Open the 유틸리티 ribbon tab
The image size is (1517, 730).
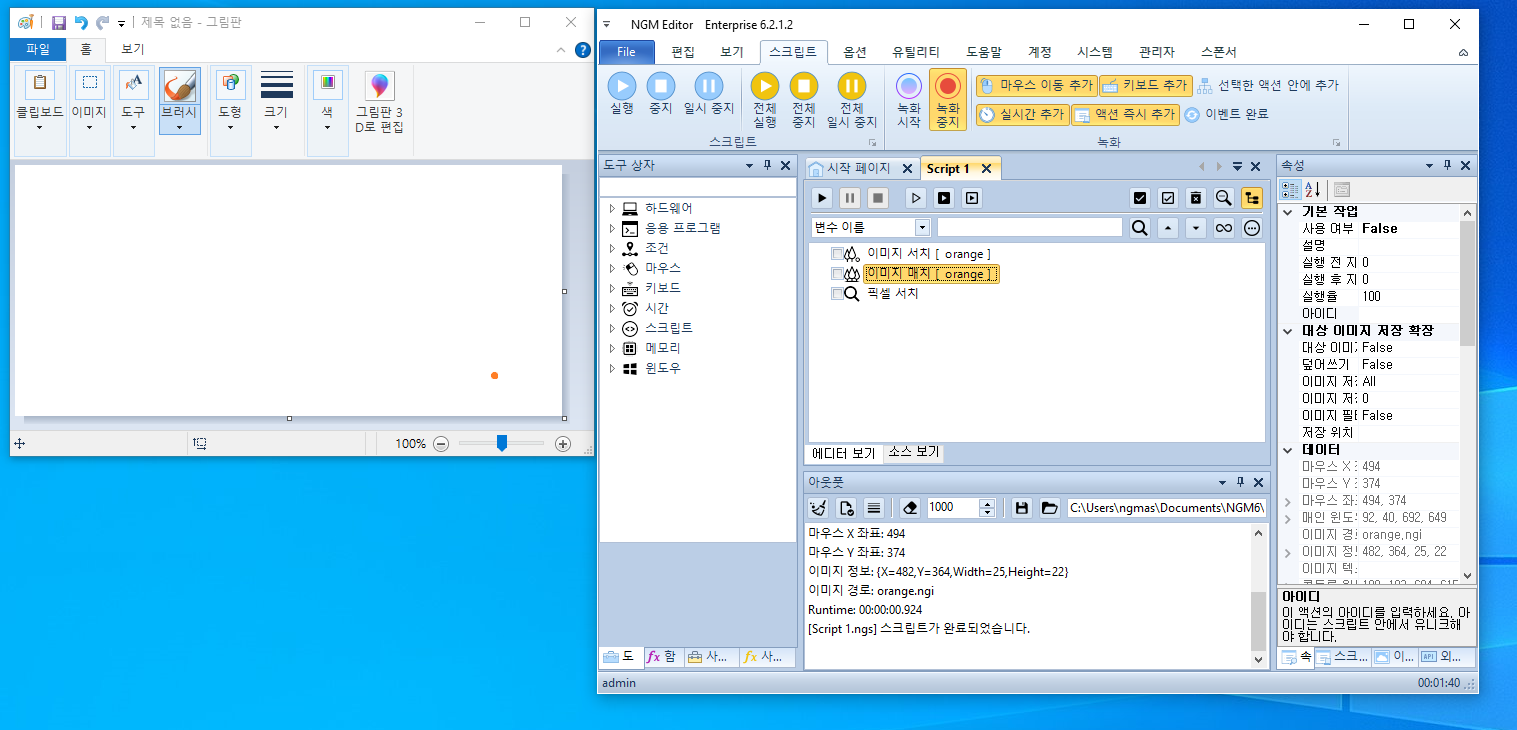[x=916, y=52]
